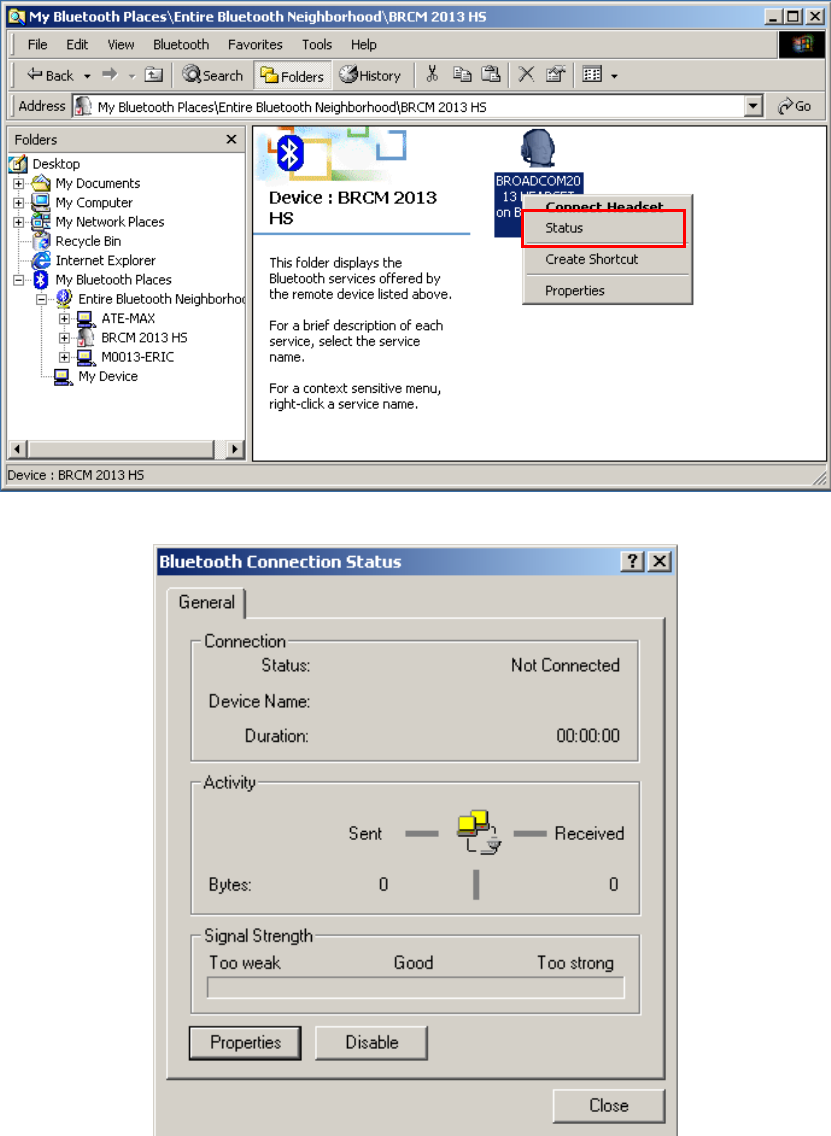Select the Broadcom headset service icon
Screen dimensions: 831x1136
[538, 149]
